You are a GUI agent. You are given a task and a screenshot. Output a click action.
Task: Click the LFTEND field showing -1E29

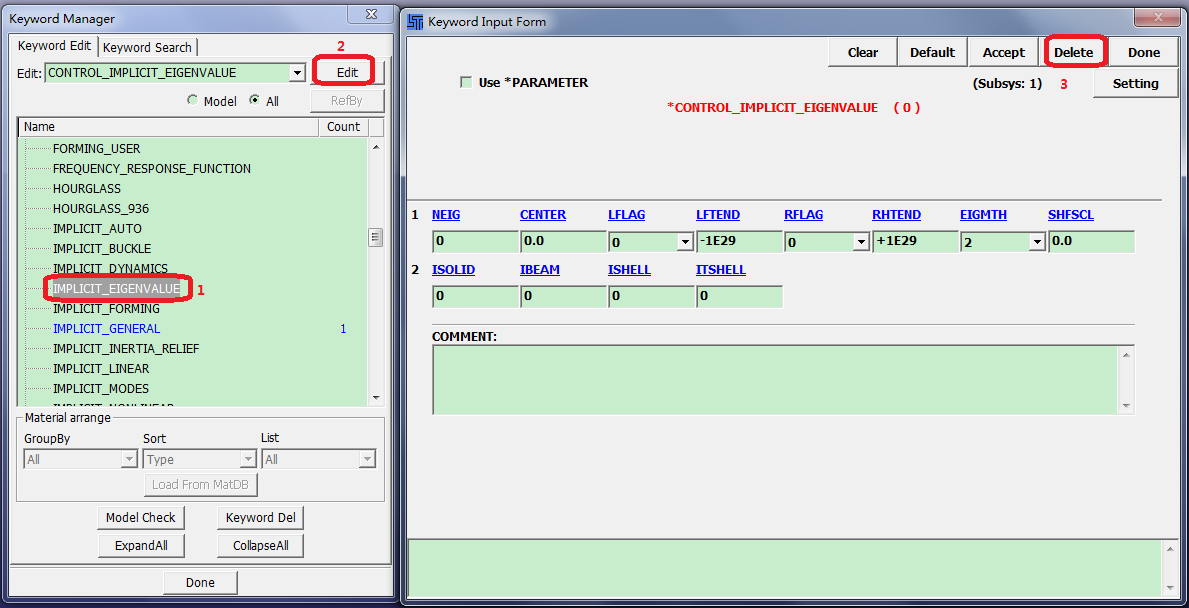click(x=739, y=242)
